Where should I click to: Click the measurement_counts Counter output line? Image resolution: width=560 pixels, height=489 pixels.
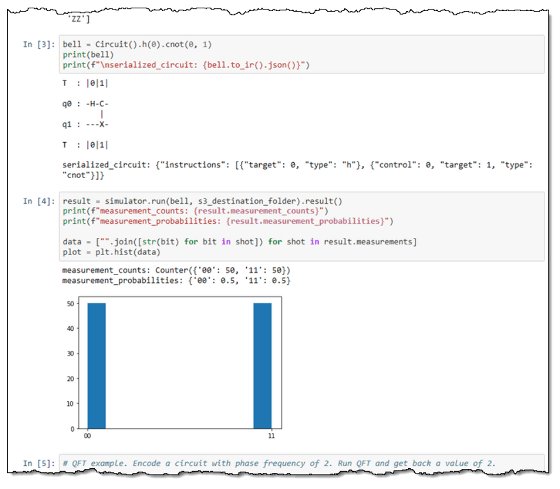(x=176, y=270)
